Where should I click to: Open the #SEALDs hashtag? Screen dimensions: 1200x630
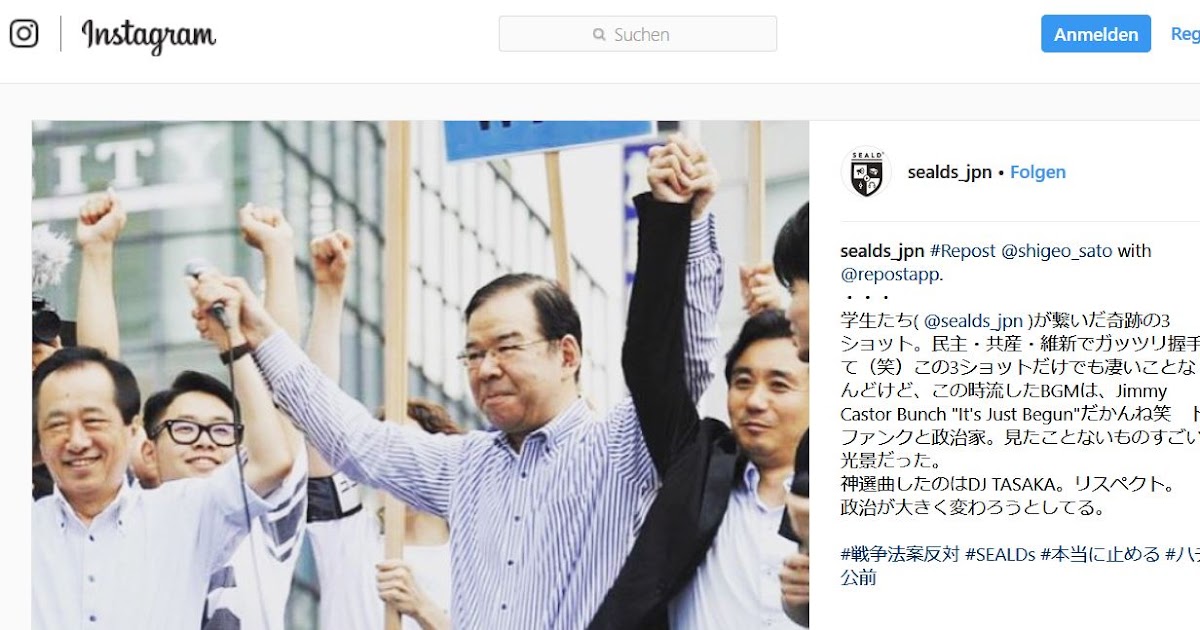(x=1000, y=553)
